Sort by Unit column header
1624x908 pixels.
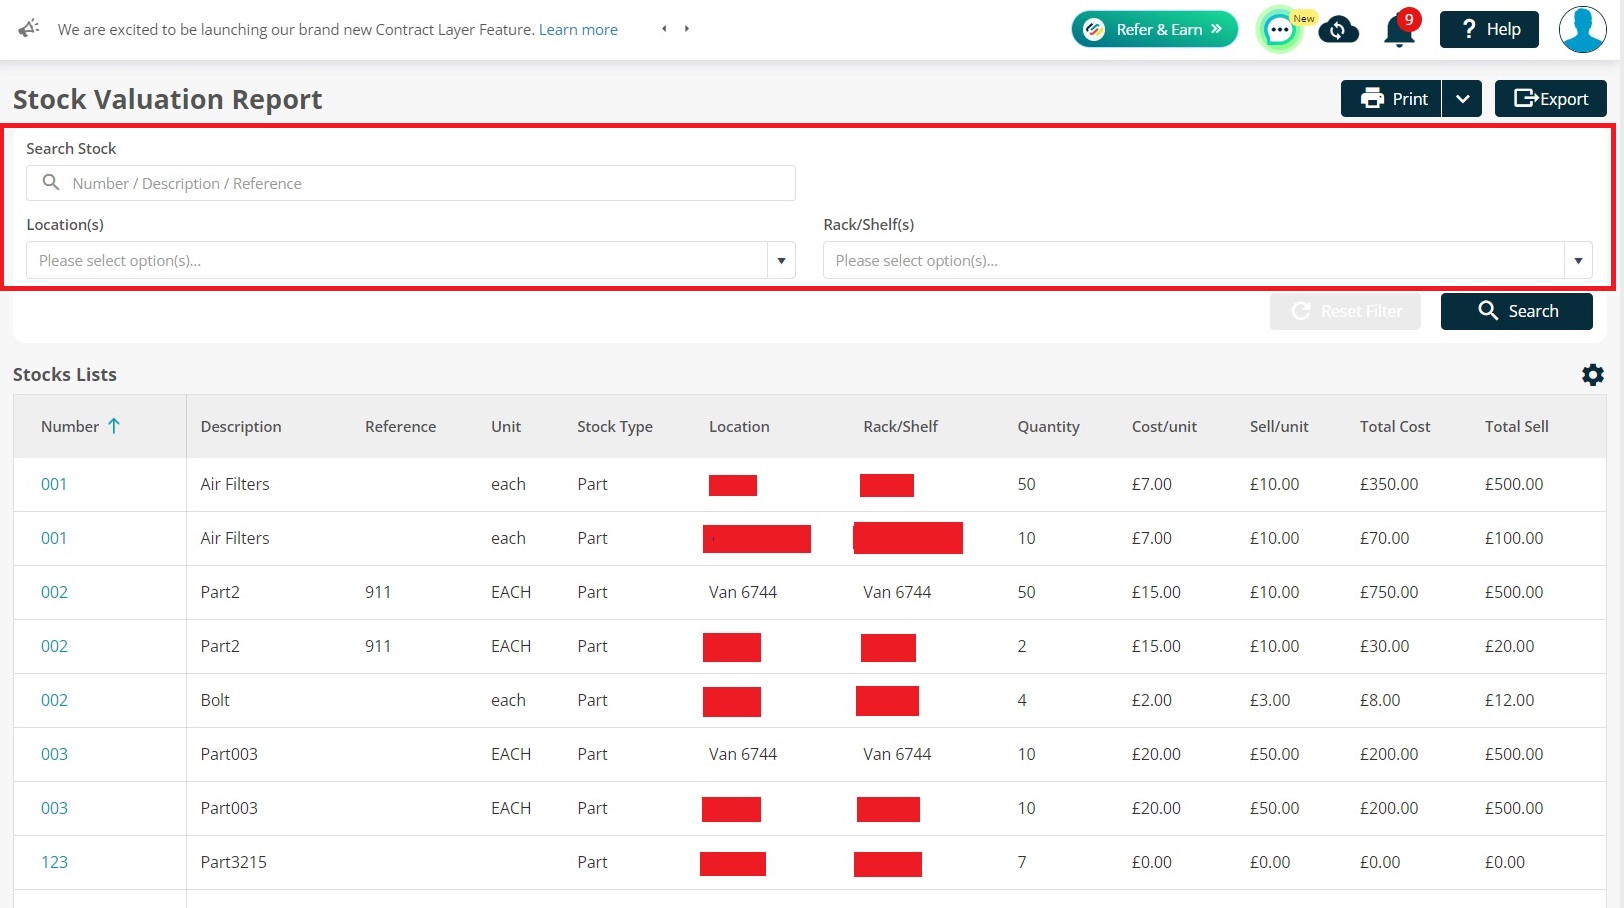pos(506,426)
